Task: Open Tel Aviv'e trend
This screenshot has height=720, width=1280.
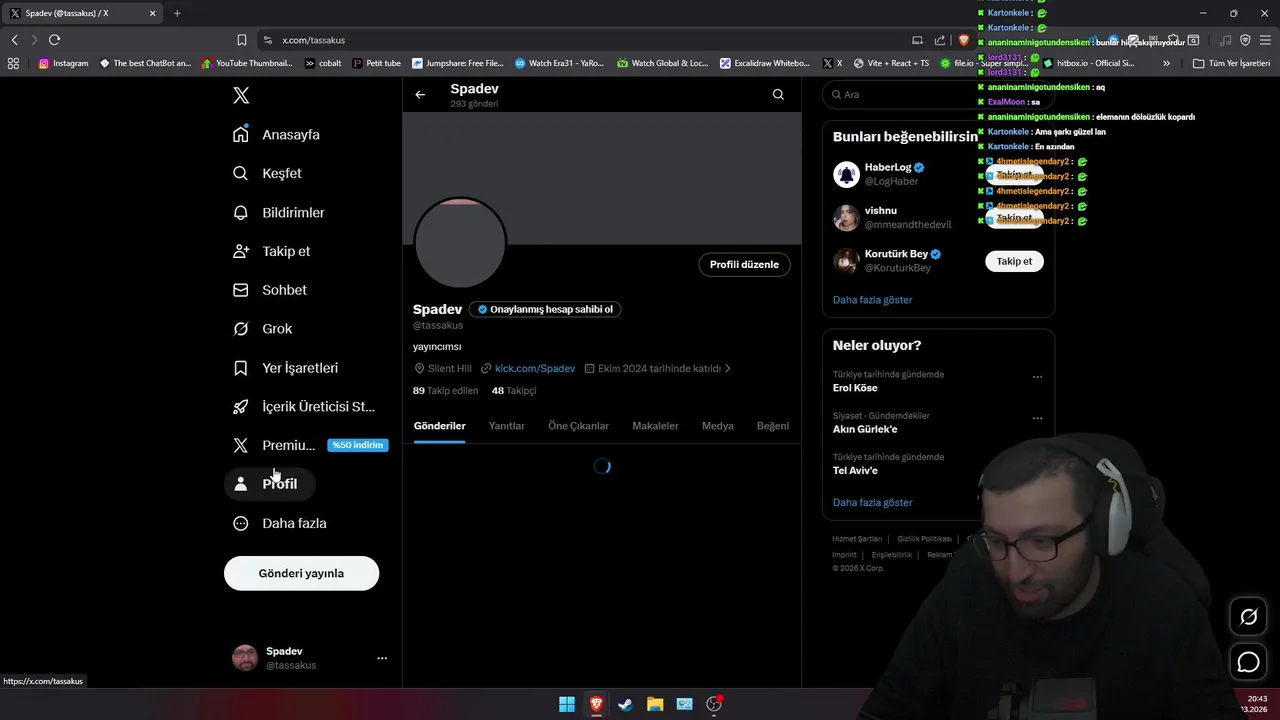Action: point(855,471)
